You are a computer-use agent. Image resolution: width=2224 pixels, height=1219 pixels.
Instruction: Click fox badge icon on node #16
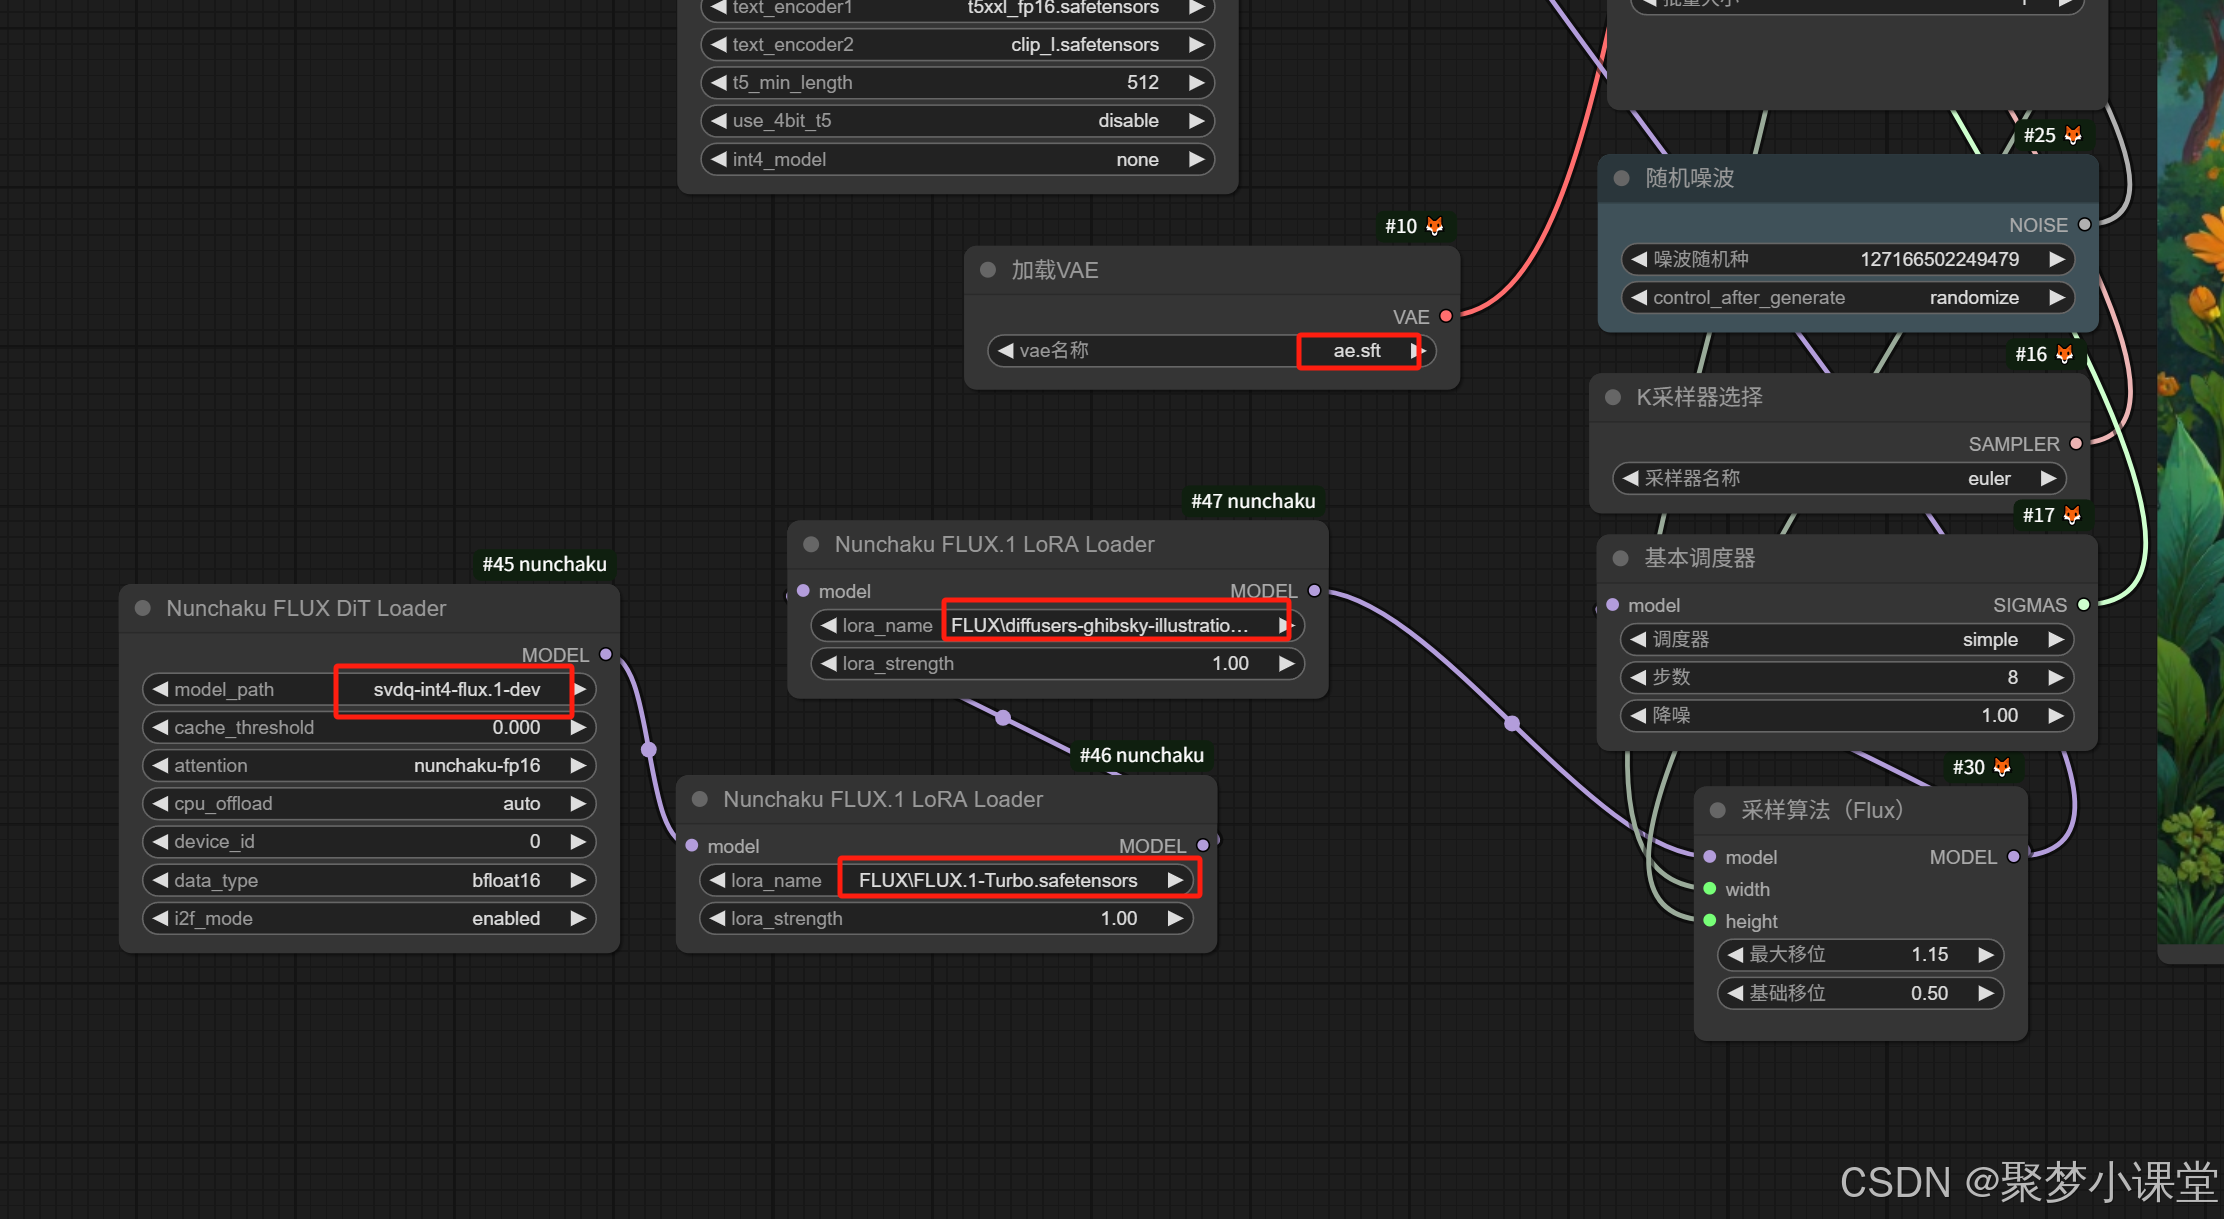point(2065,354)
